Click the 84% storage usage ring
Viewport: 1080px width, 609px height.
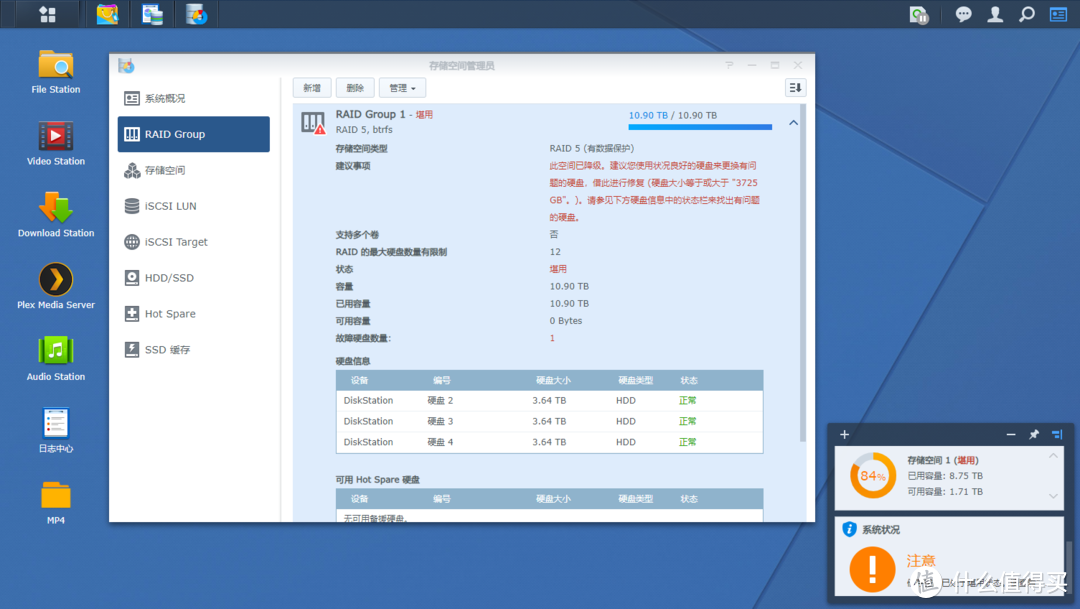point(873,475)
